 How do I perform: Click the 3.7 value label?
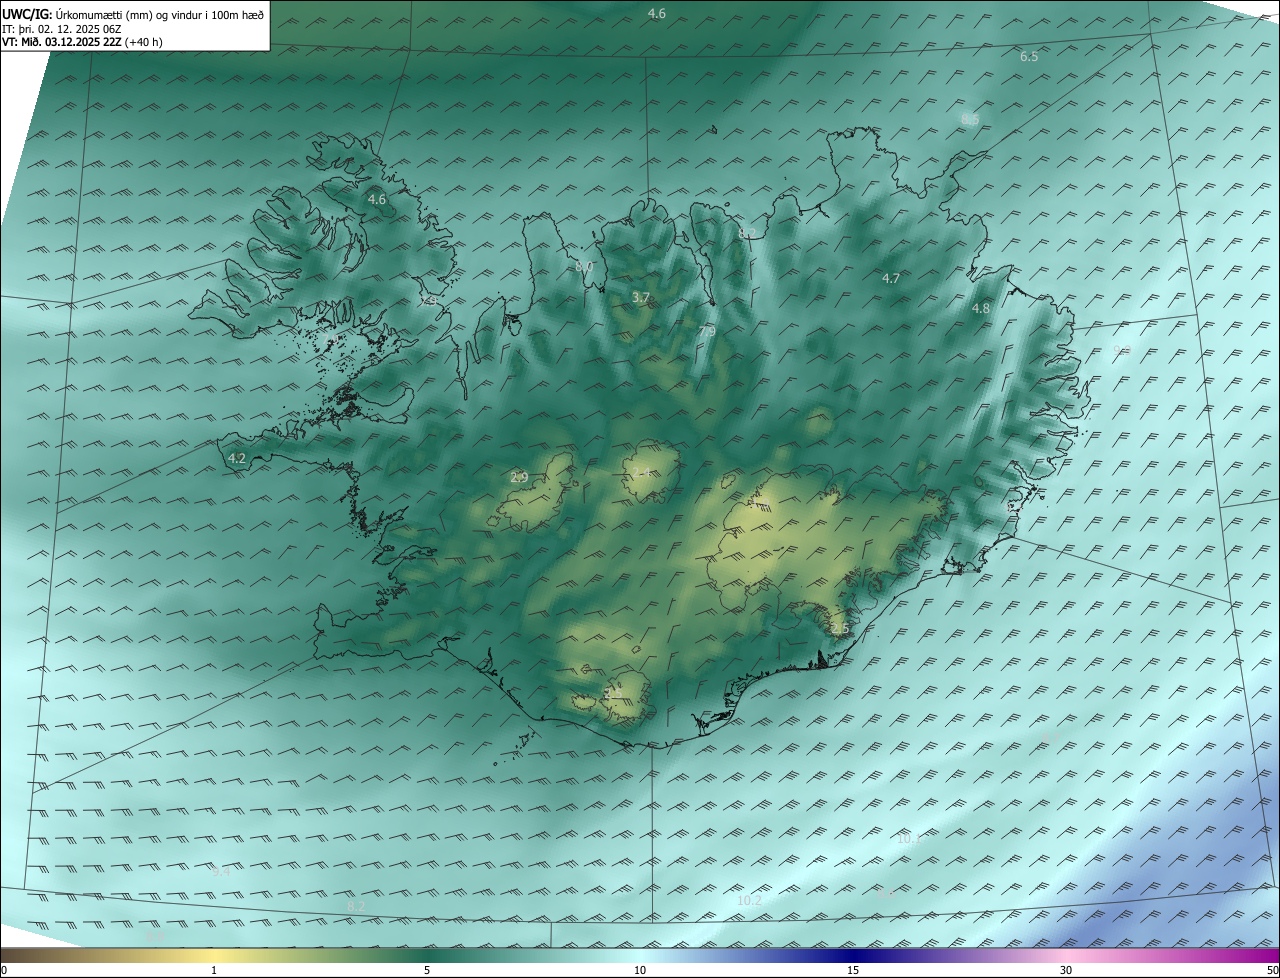coord(641,298)
